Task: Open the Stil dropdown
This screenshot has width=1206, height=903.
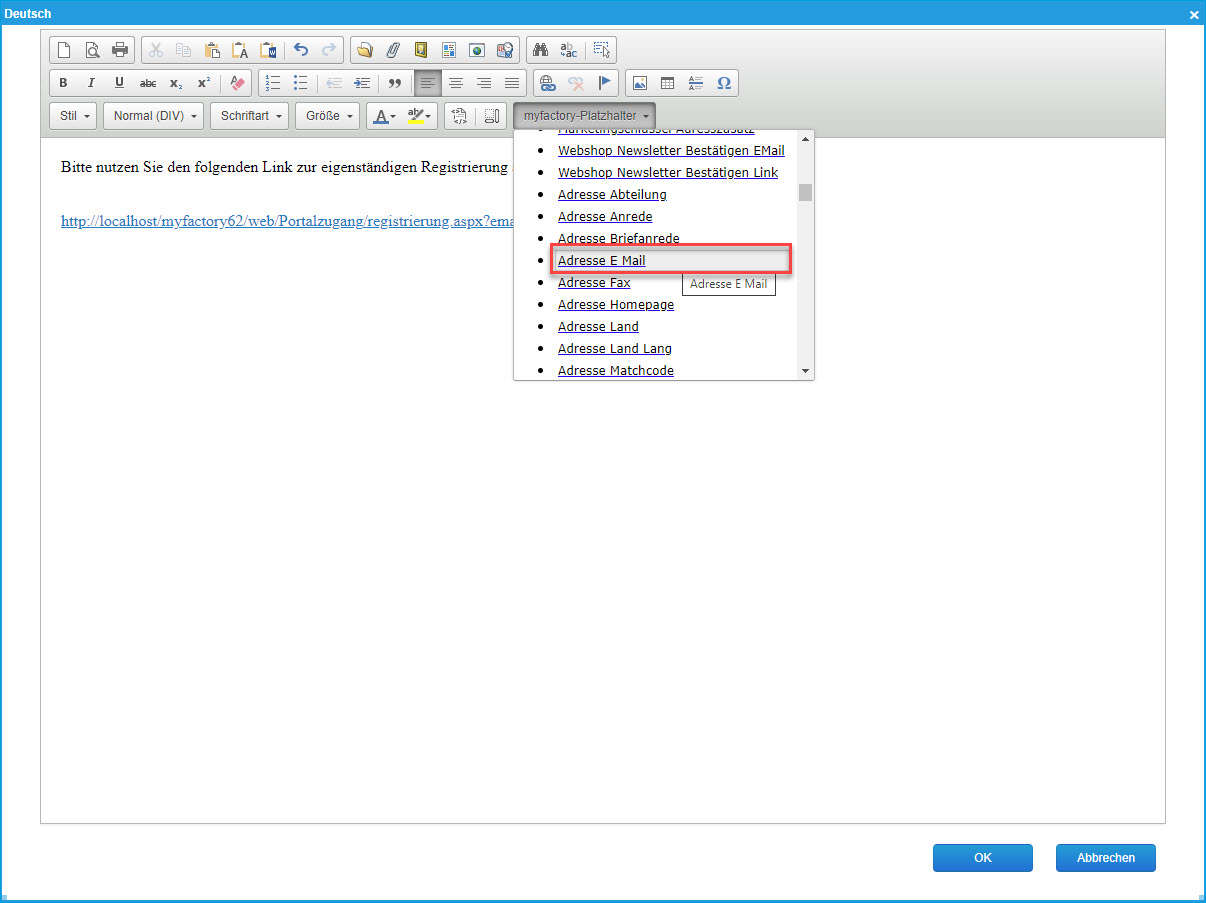Action: 73,116
